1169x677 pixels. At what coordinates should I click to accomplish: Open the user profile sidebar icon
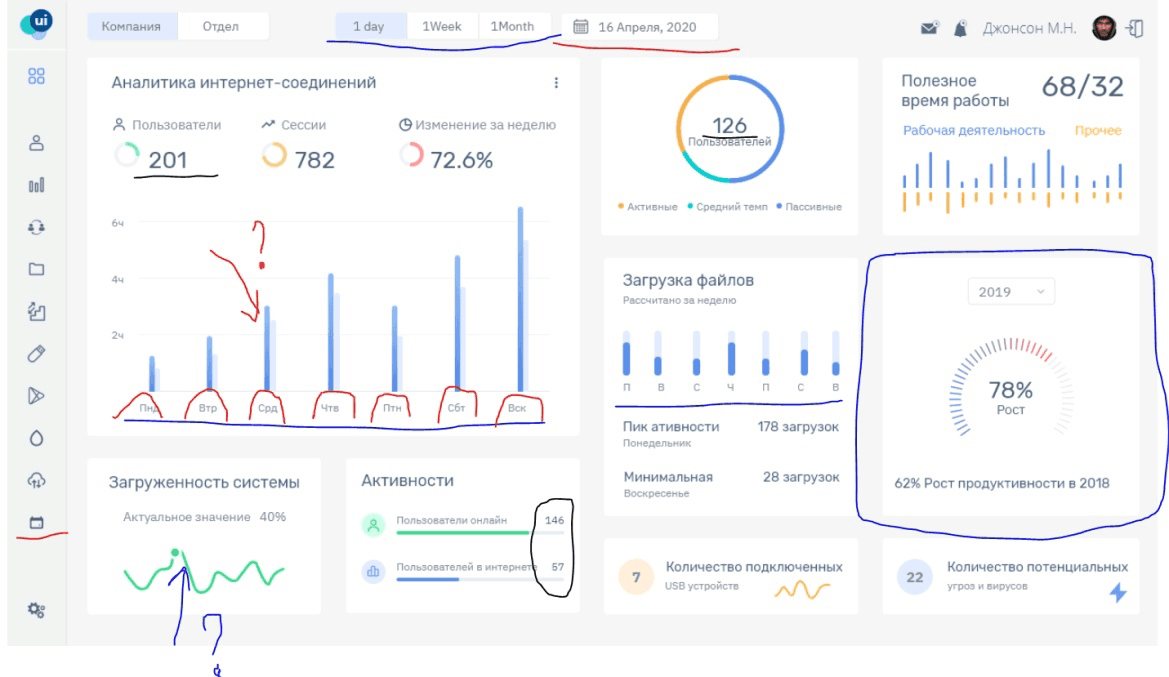click(x=37, y=143)
